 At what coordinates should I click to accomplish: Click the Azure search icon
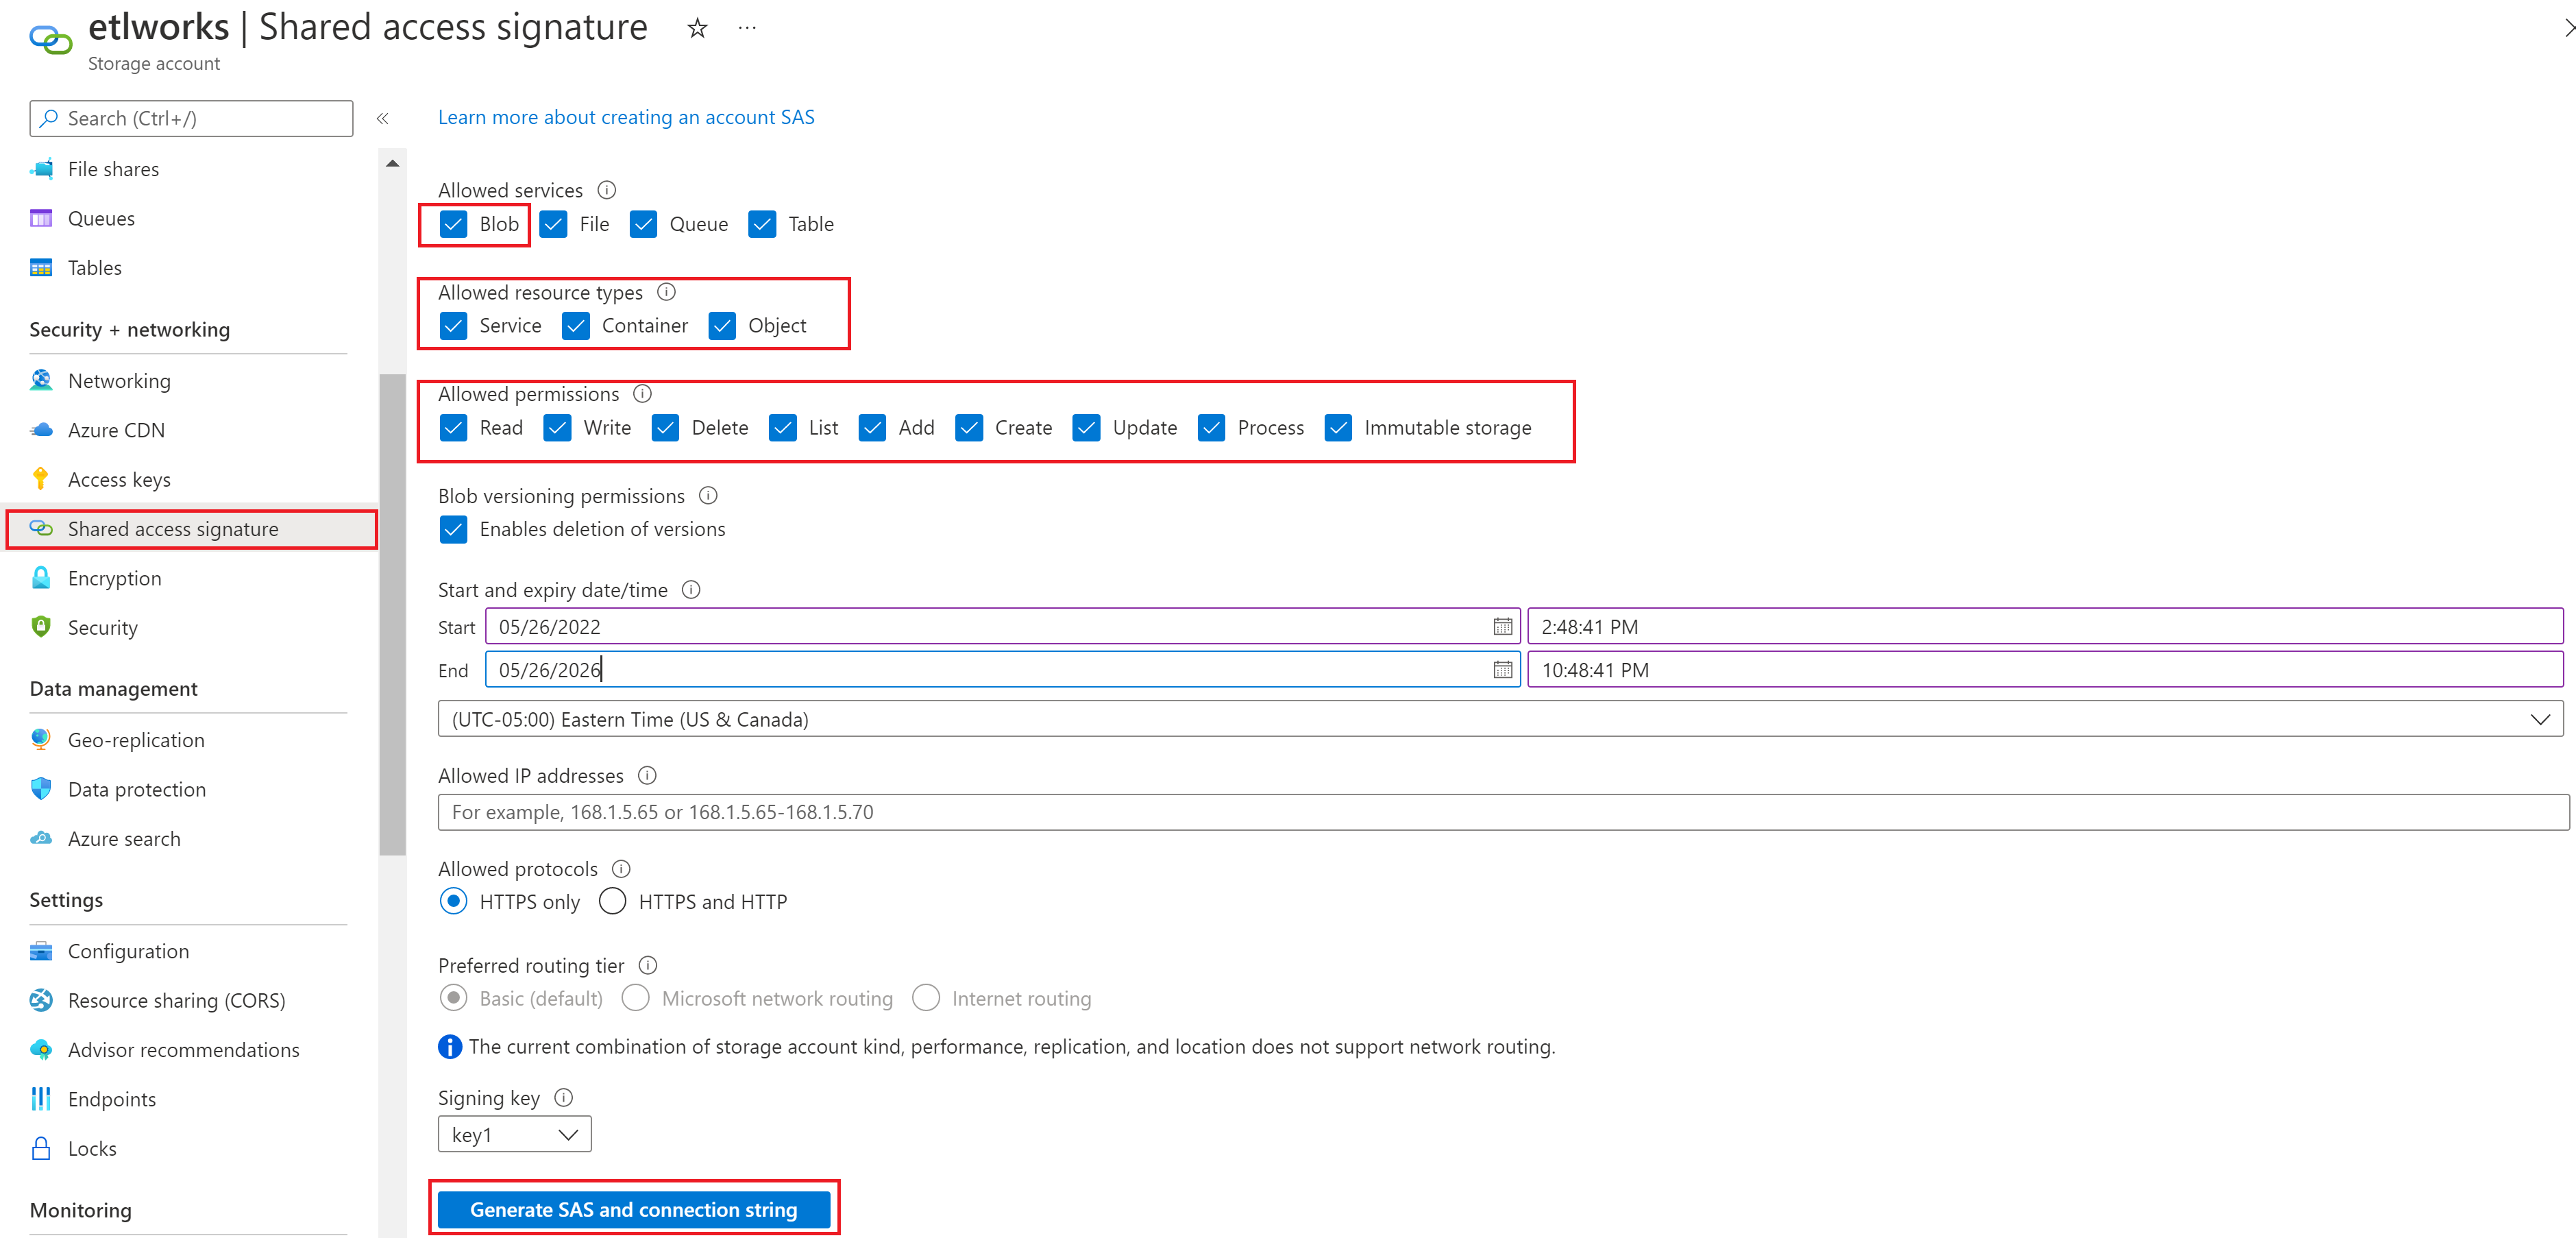pos(42,838)
